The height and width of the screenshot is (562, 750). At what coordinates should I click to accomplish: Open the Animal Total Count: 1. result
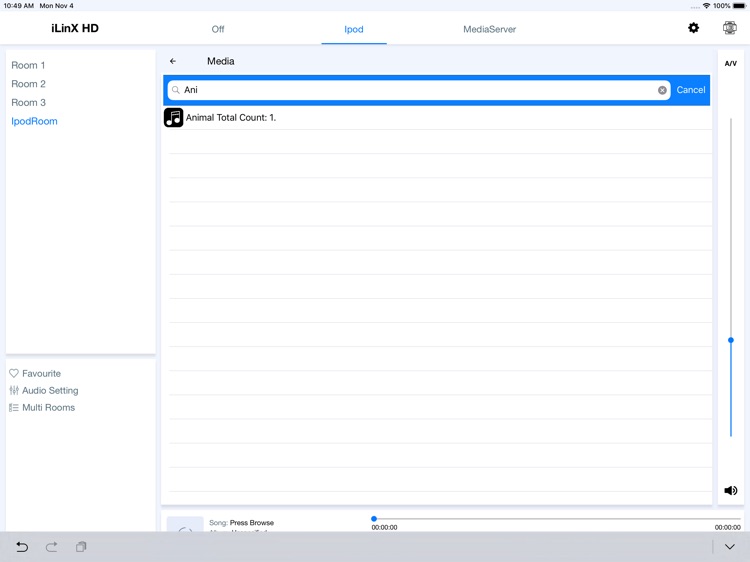[437, 118]
